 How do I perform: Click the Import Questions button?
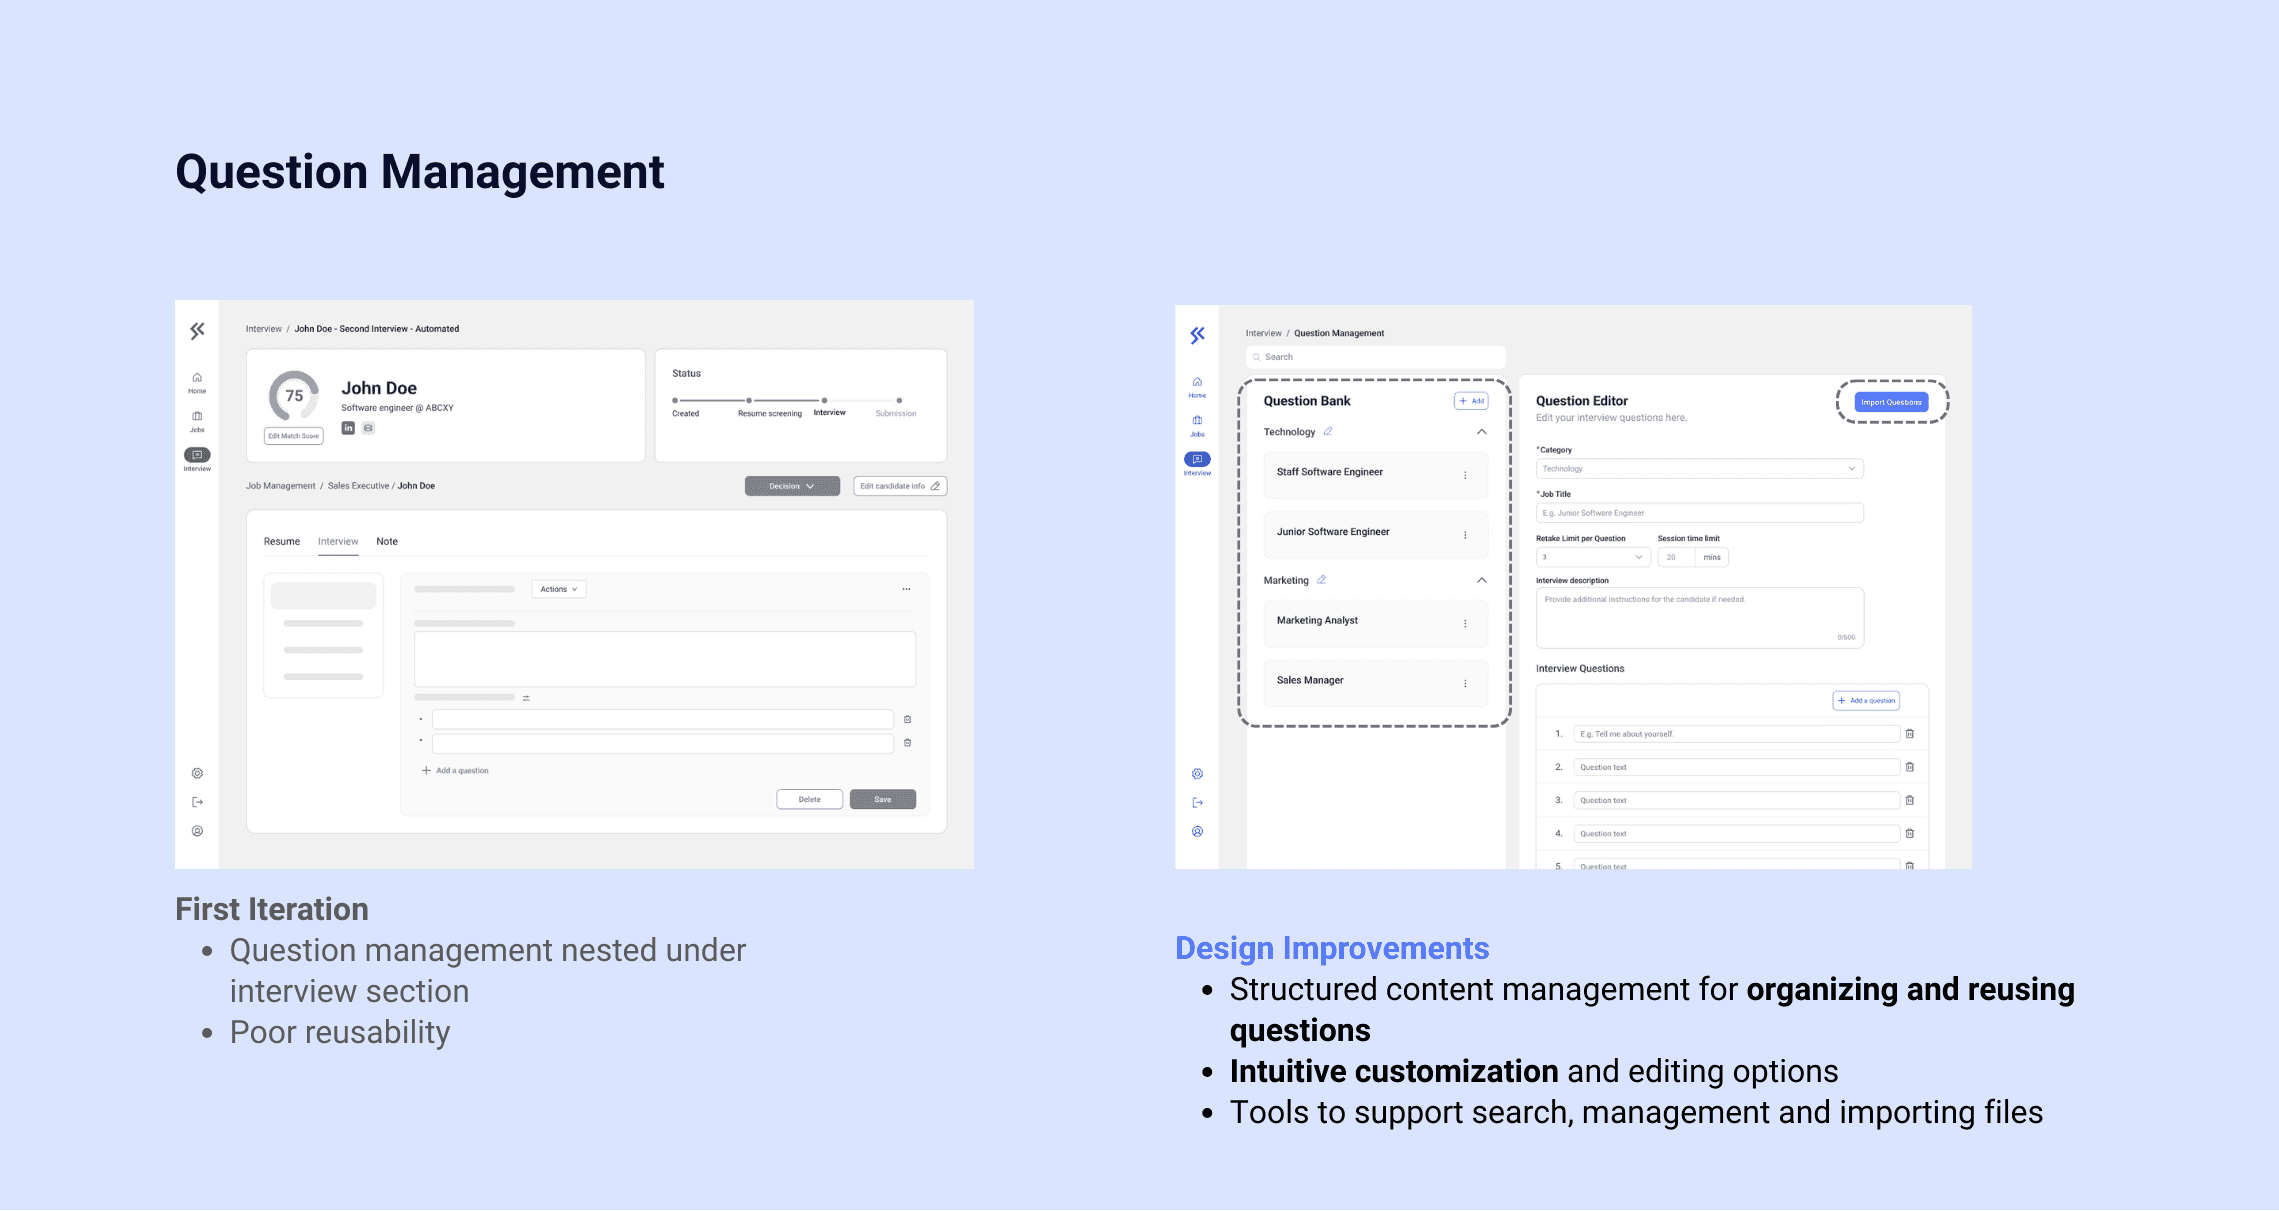point(1890,402)
